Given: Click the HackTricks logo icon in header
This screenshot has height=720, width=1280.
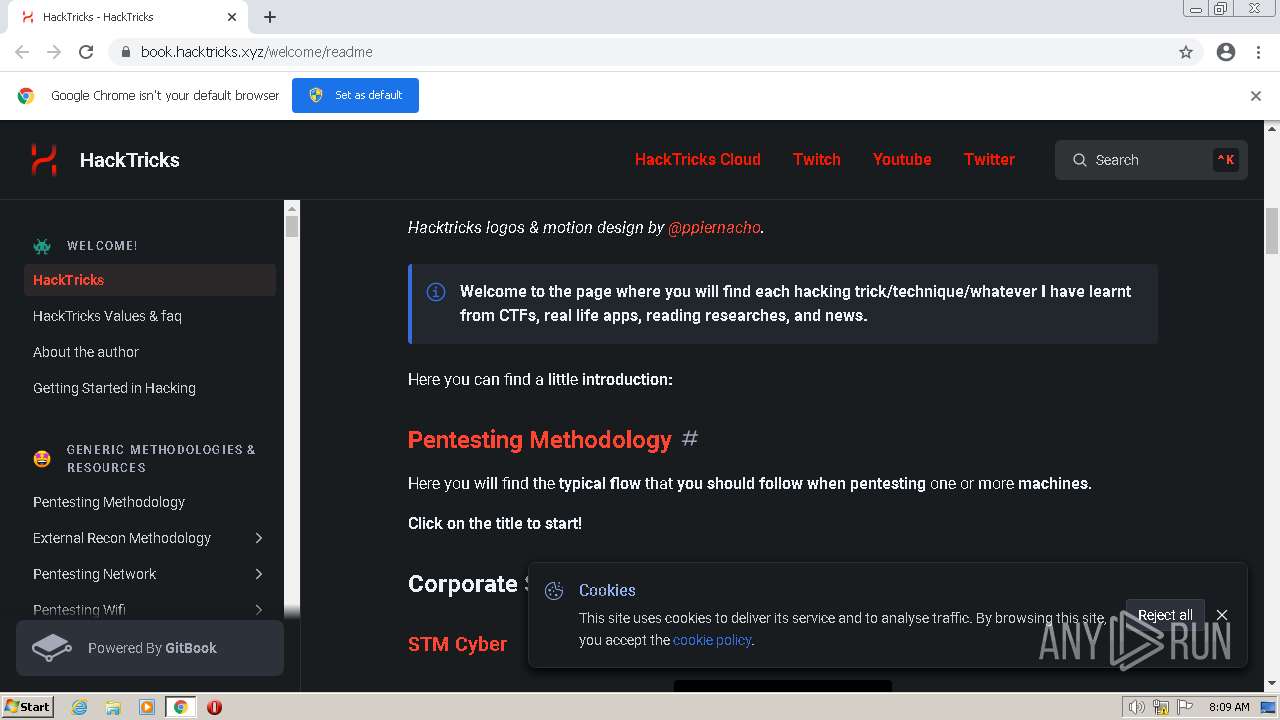Looking at the screenshot, I should pos(44,159).
